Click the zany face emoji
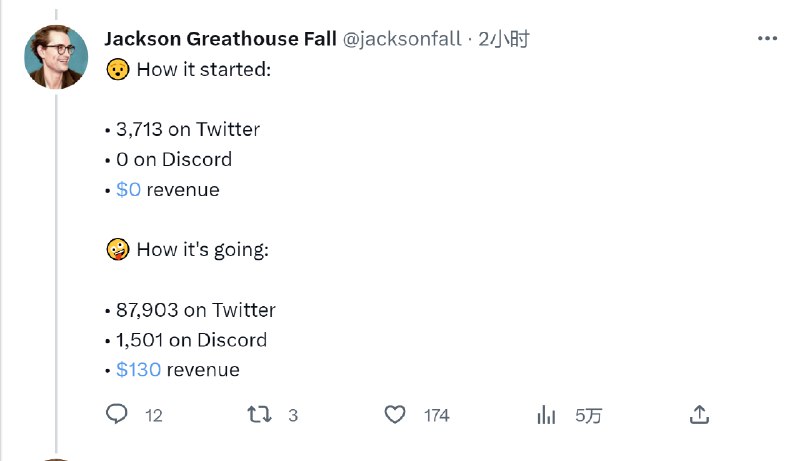The height and width of the screenshot is (461, 800). point(117,250)
